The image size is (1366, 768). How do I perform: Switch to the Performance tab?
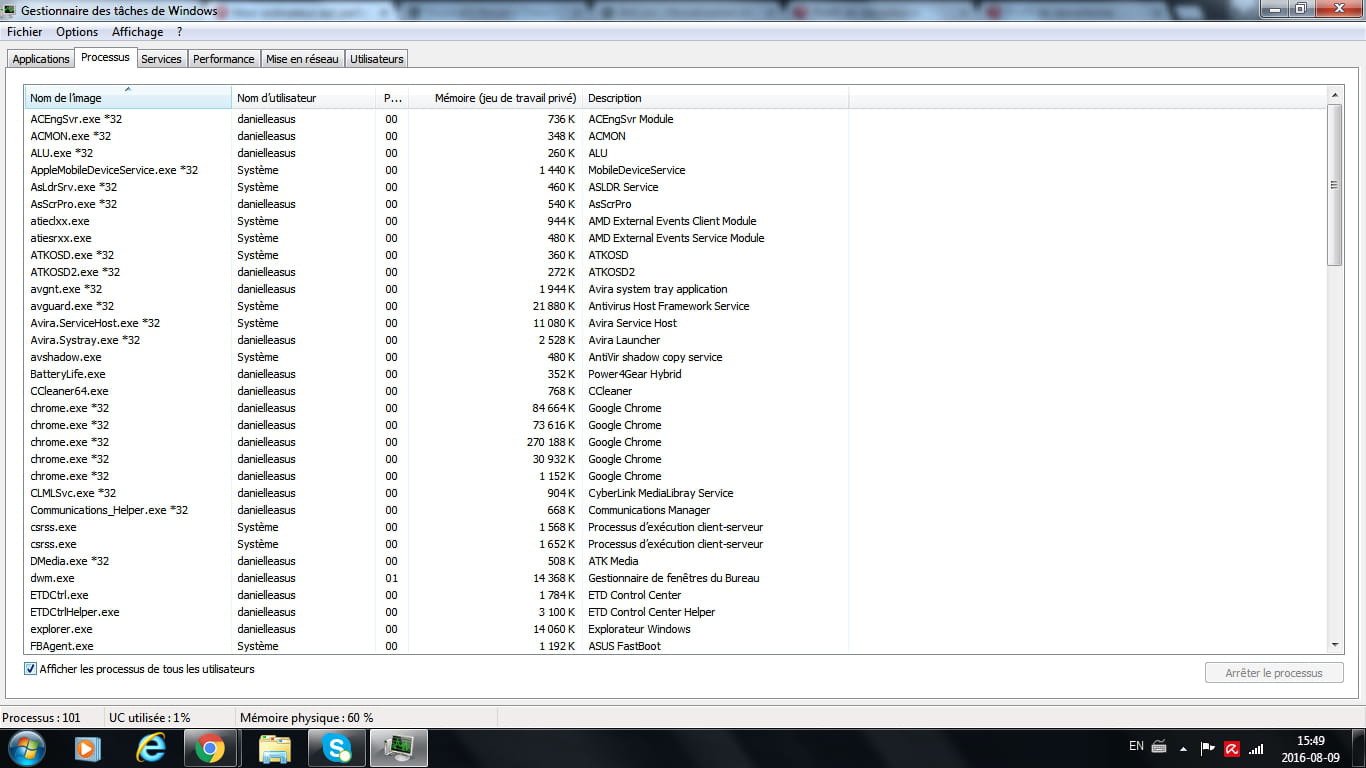(x=224, y=59)
